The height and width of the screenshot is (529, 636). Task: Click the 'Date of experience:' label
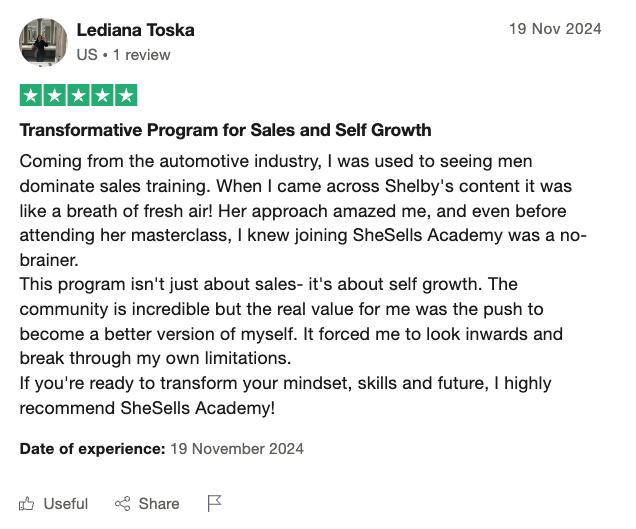pos(92,449)
